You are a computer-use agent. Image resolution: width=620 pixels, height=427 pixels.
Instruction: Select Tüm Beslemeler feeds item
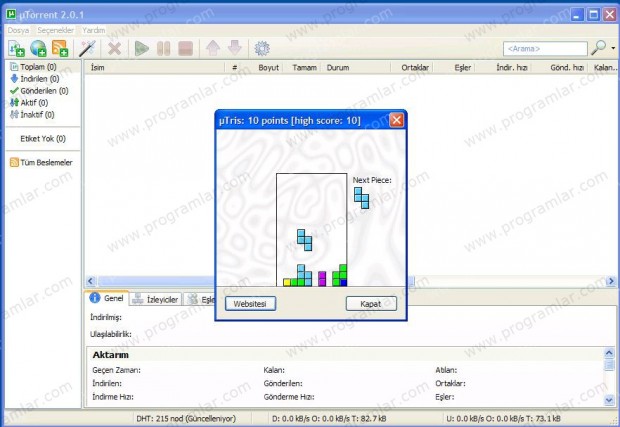pos(46,162)
